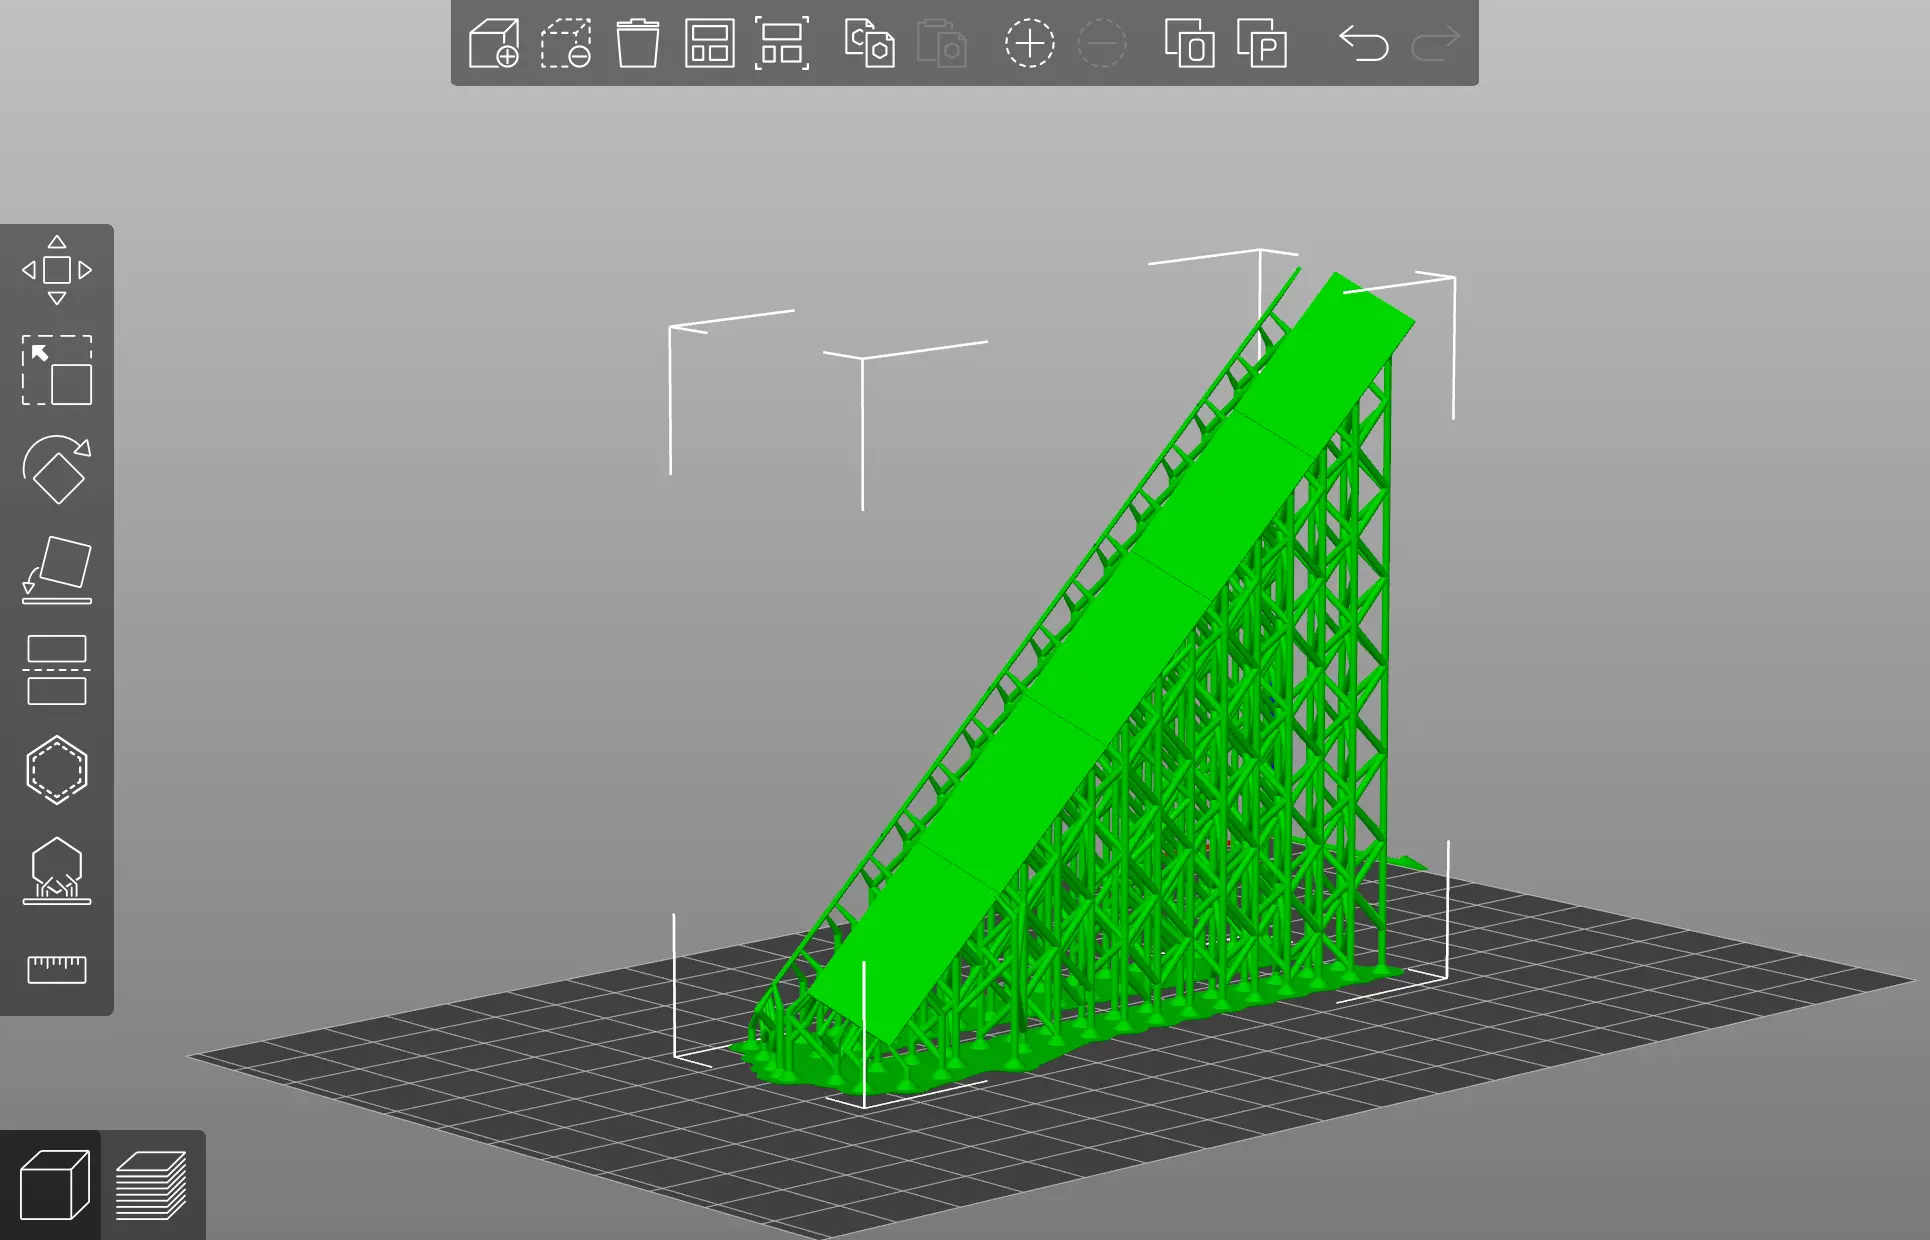
Task: Click the Delete selected object icon
Action: 566,44
